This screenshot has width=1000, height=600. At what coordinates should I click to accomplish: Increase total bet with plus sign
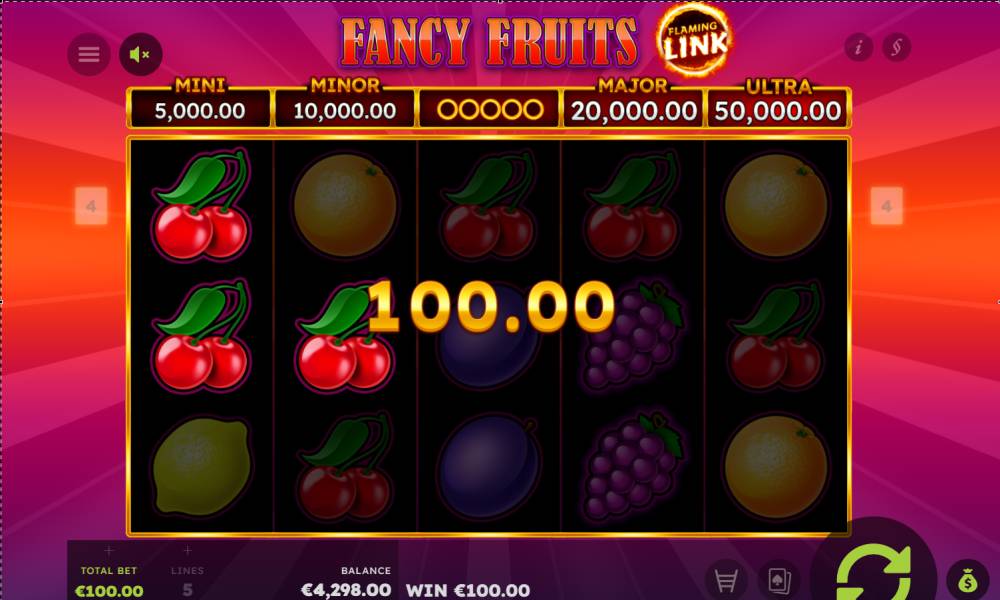coord(108,550)
